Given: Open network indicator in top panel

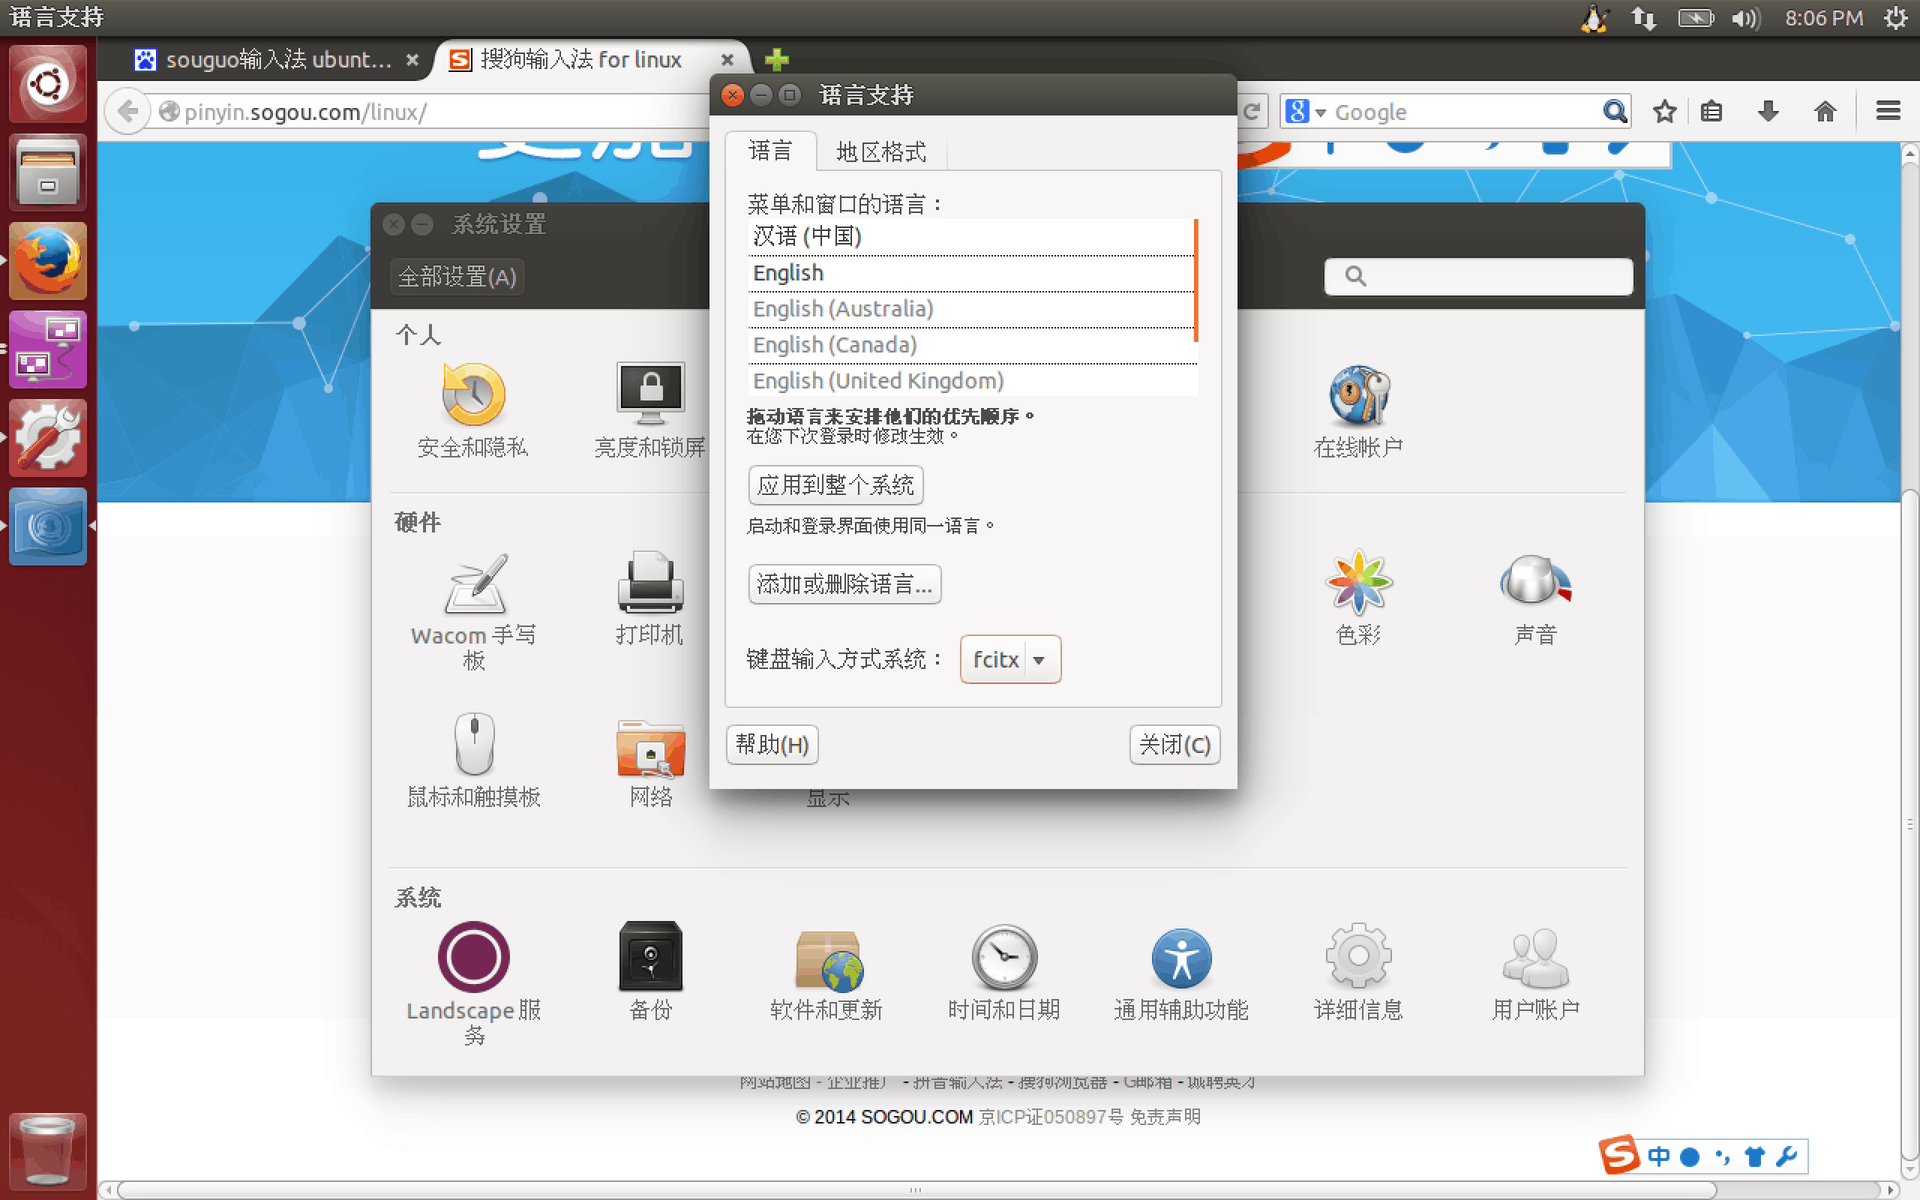Looking at the screenshot, I should [x=1643, y=18].
